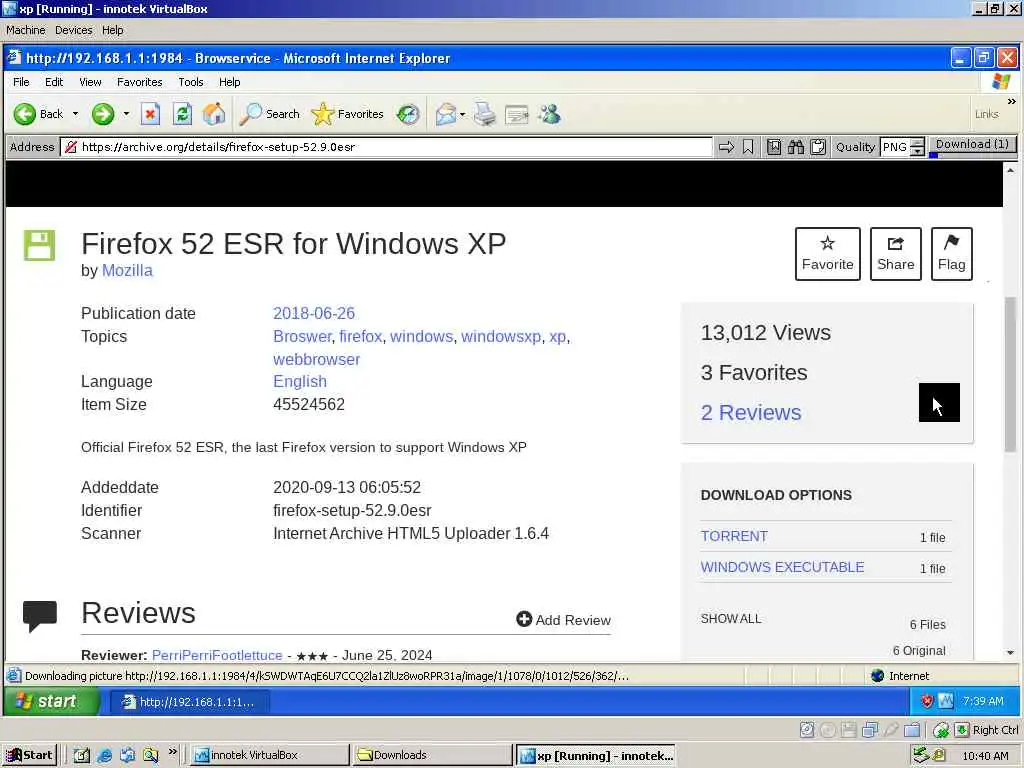
Task: Click the page scrollbar down arrow
Action: click(x=1010, y=652)
